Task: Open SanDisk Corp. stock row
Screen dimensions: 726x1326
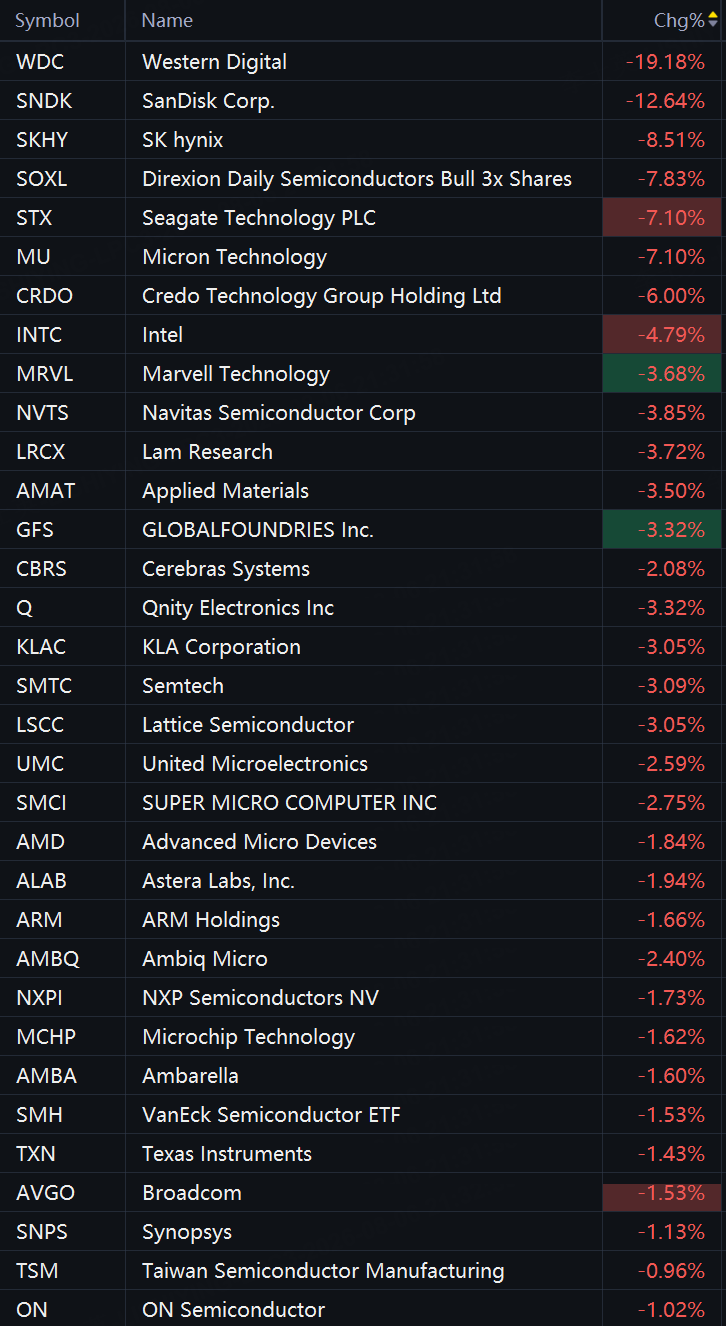Action: 363,100
